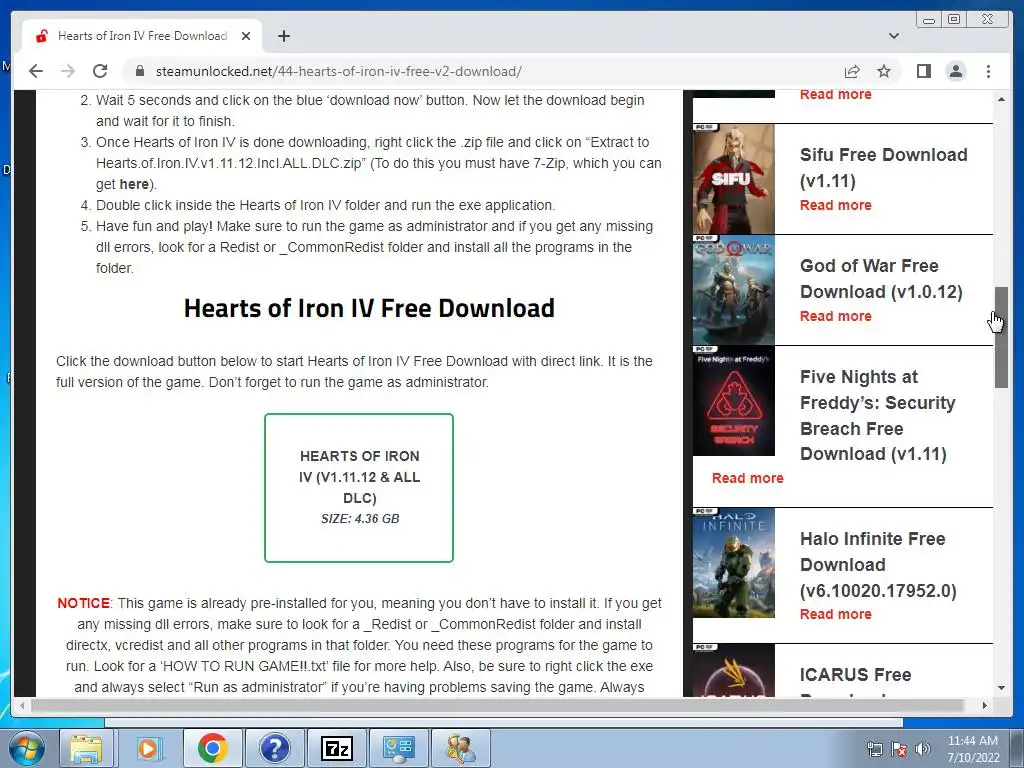1024x768 pixels.
Task: Switch to Chrome in the taskbar
Action: [x=212, y=748]
